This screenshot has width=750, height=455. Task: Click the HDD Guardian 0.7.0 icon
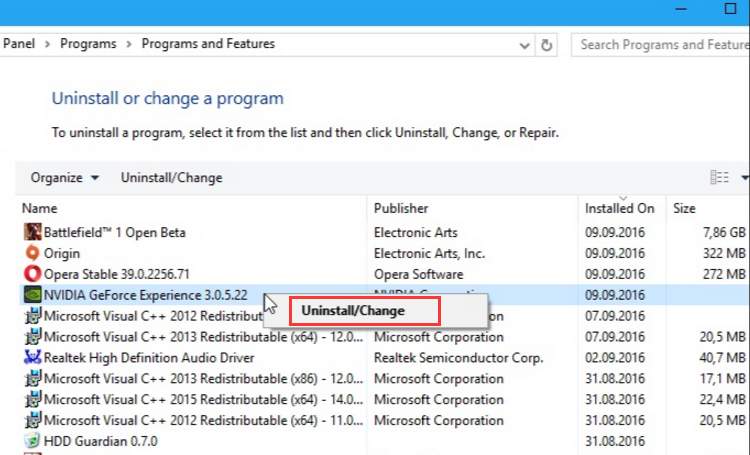tap(33, 441)
